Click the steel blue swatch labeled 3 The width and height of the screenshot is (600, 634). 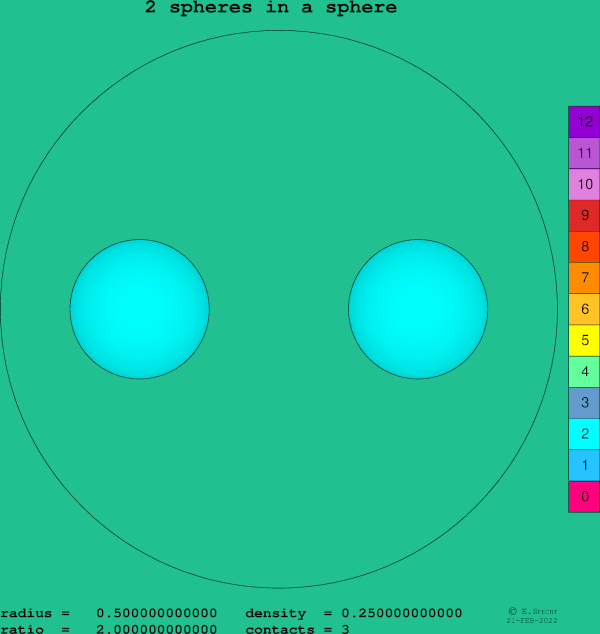[584, 403]
